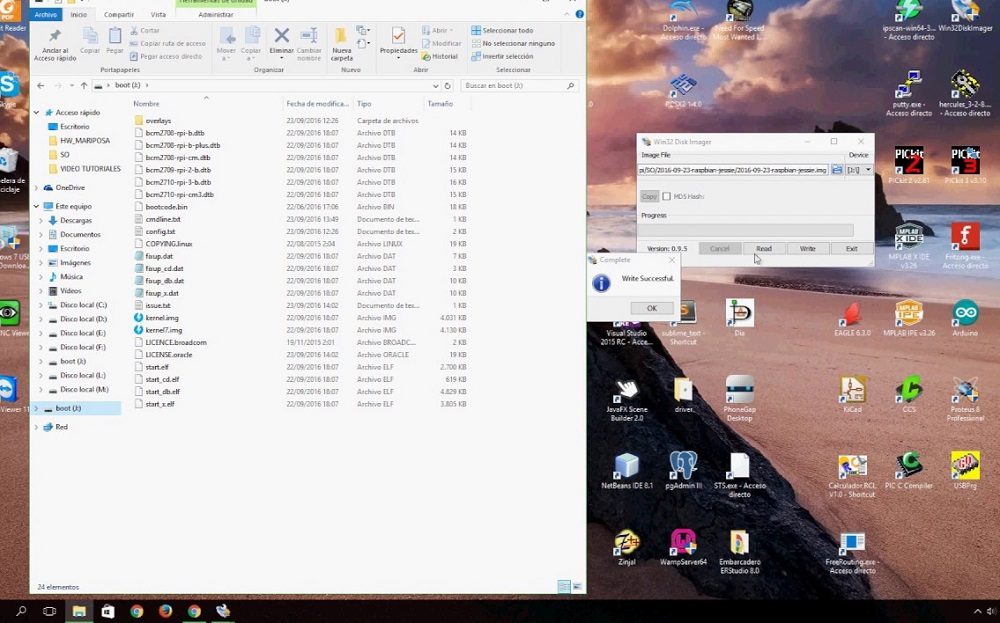The width and height of the screenshot is (1000, 623).
Task: Click Seleccionar todo in the ribbon
Action: point(502,31)
